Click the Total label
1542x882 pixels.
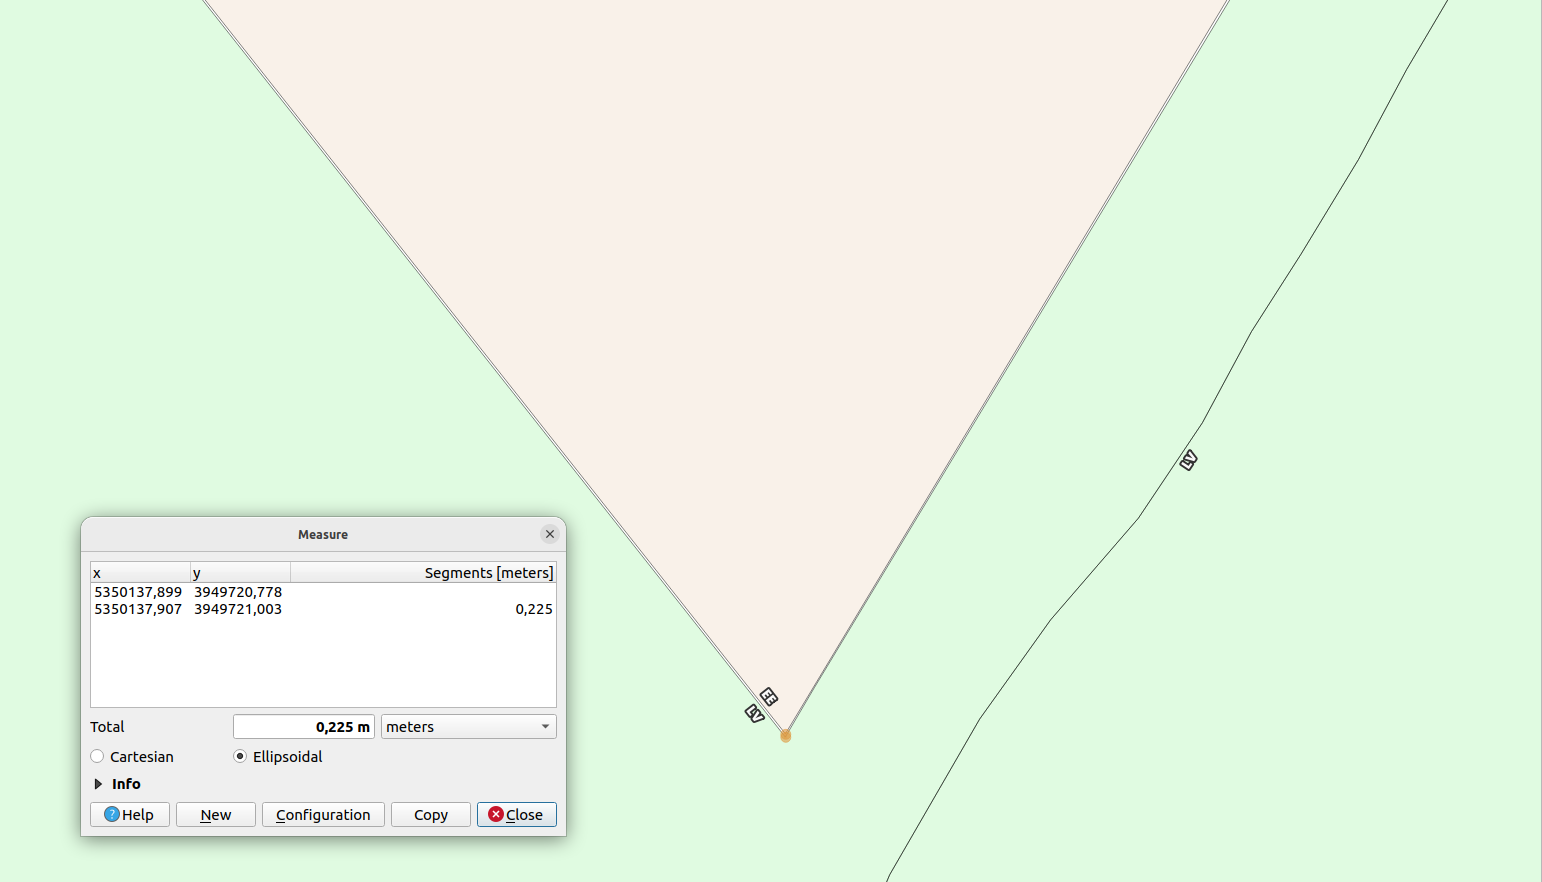click(108, 727)
